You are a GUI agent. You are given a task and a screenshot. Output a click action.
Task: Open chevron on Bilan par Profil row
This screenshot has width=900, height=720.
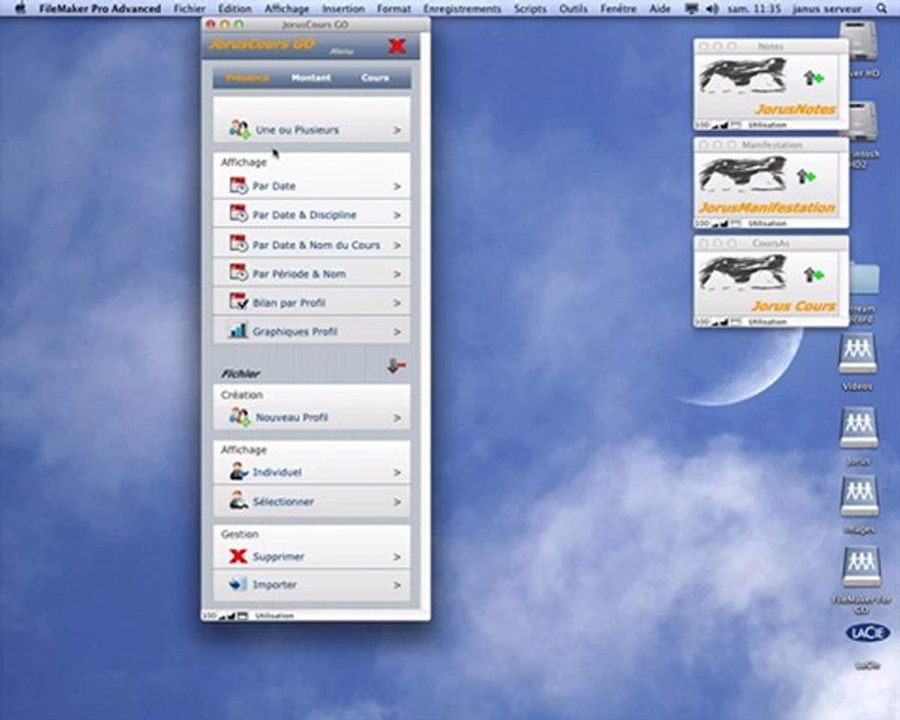point(397,303)
